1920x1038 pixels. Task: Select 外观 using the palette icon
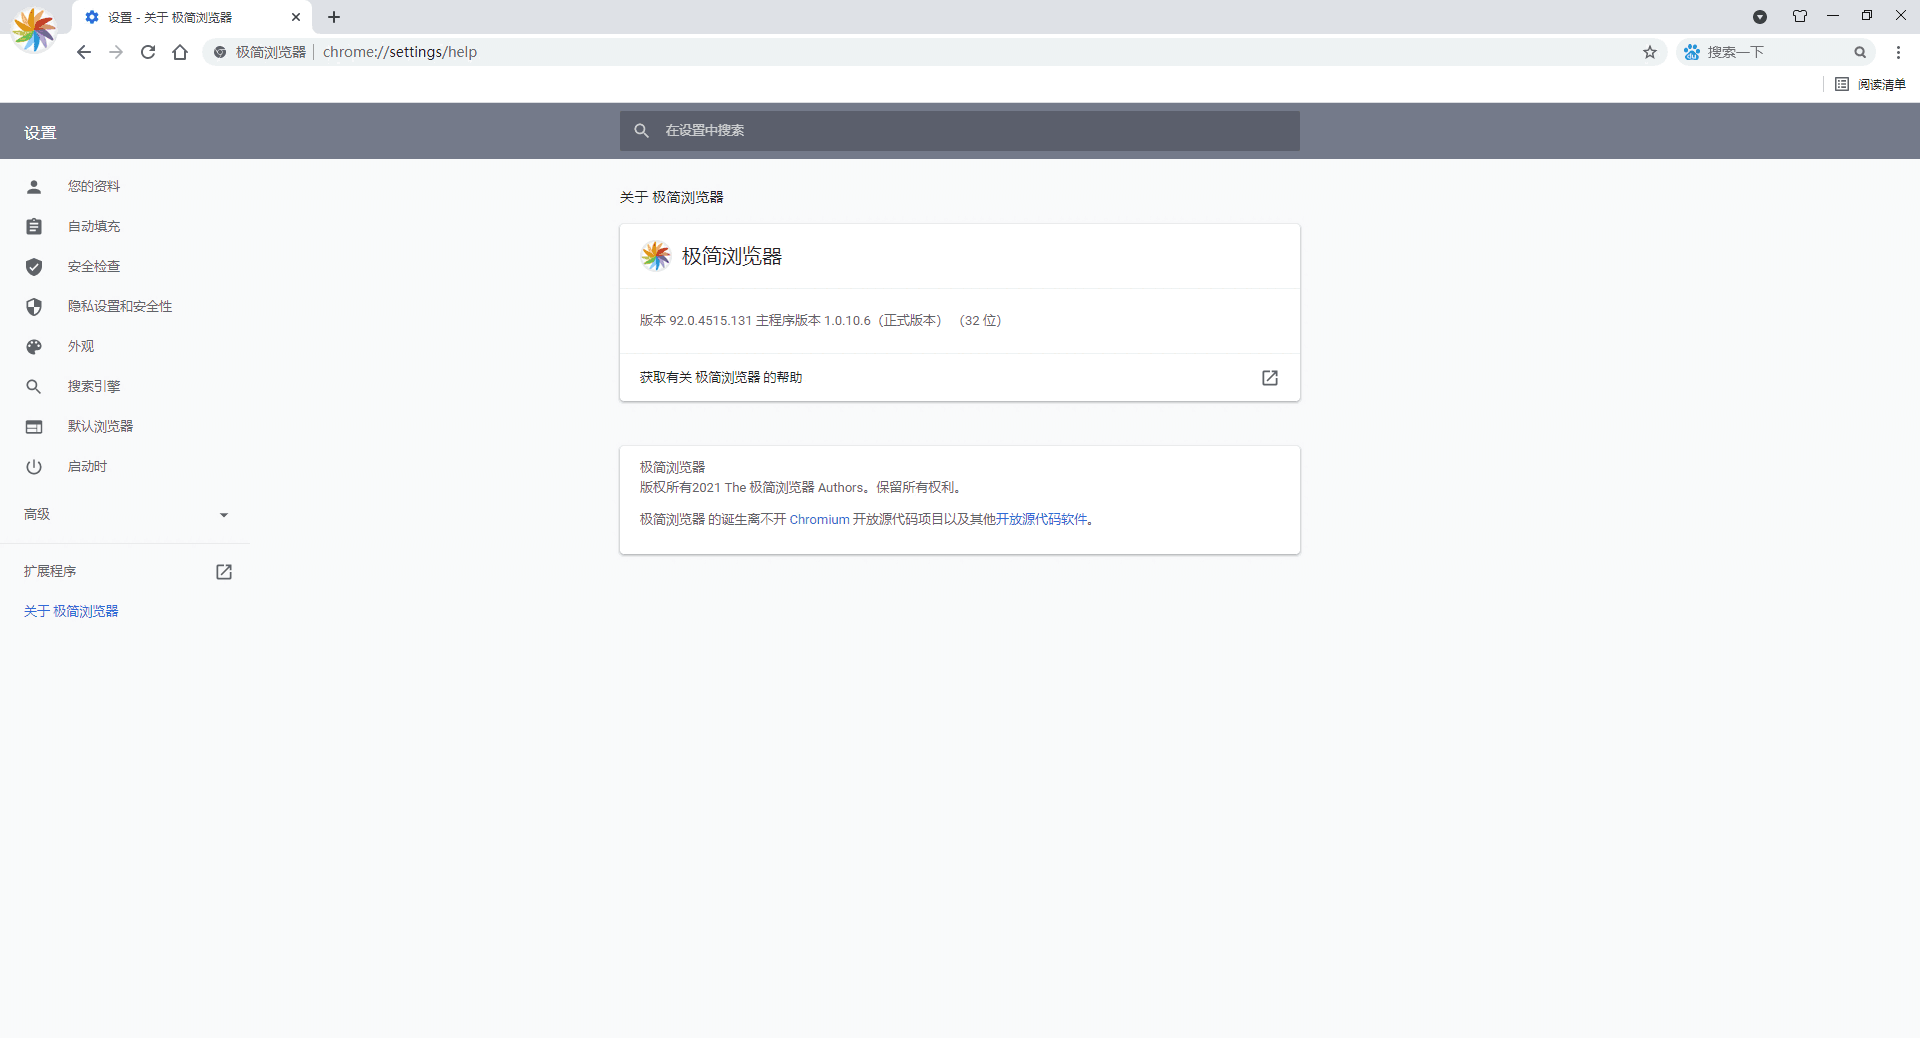coord(33,346)
